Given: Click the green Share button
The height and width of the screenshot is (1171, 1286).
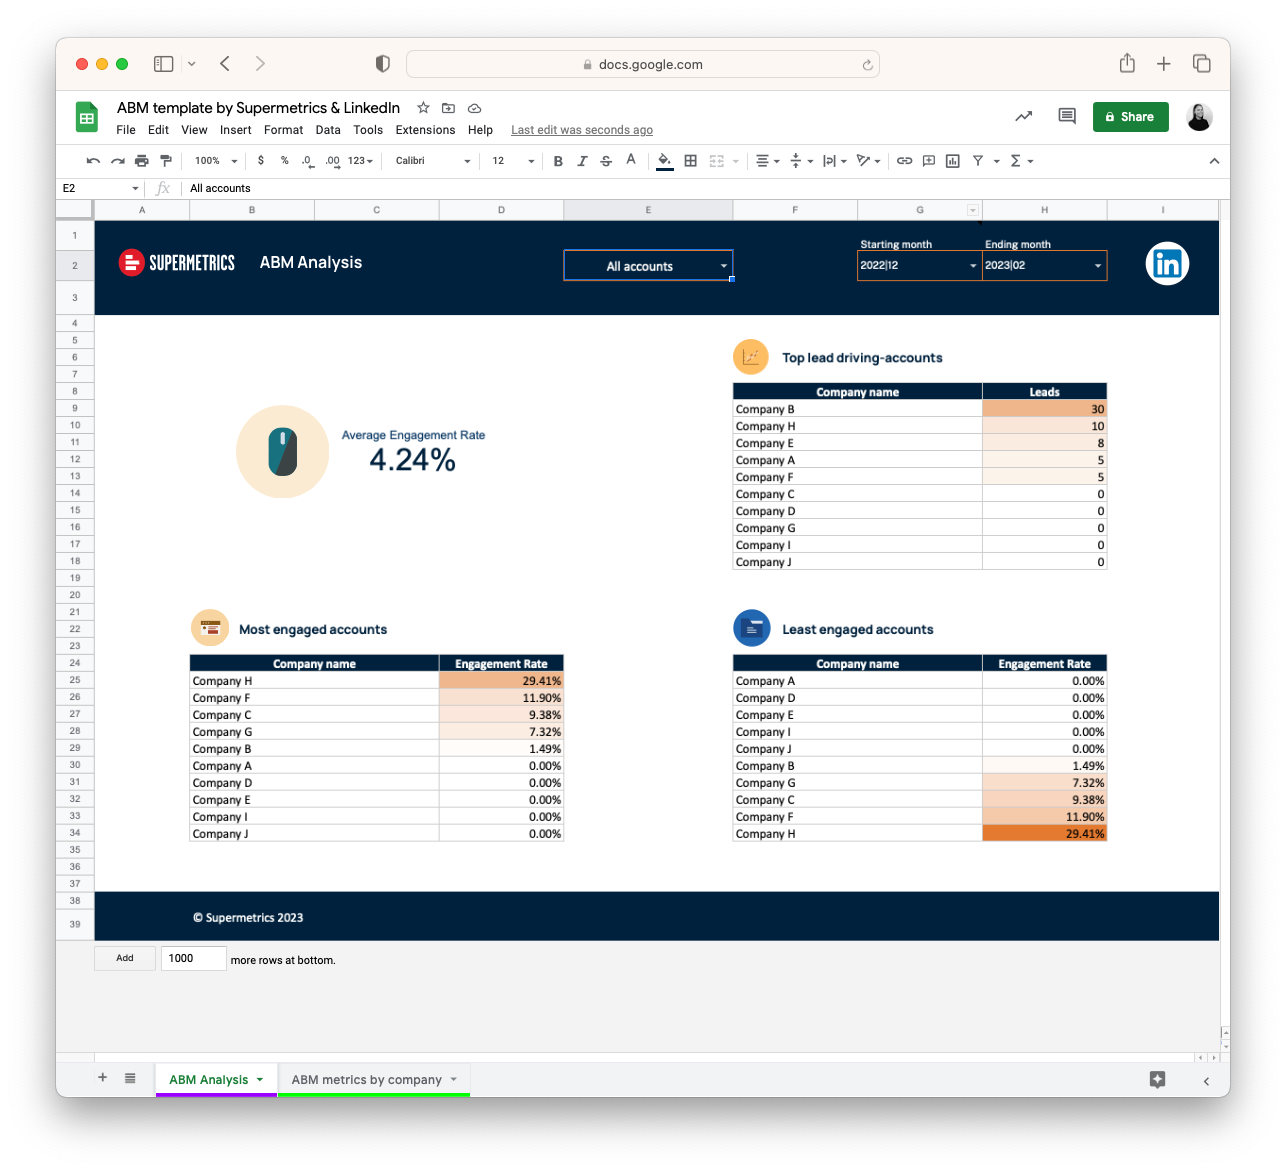Looking at the screenshot, I should click(1130, 117).
